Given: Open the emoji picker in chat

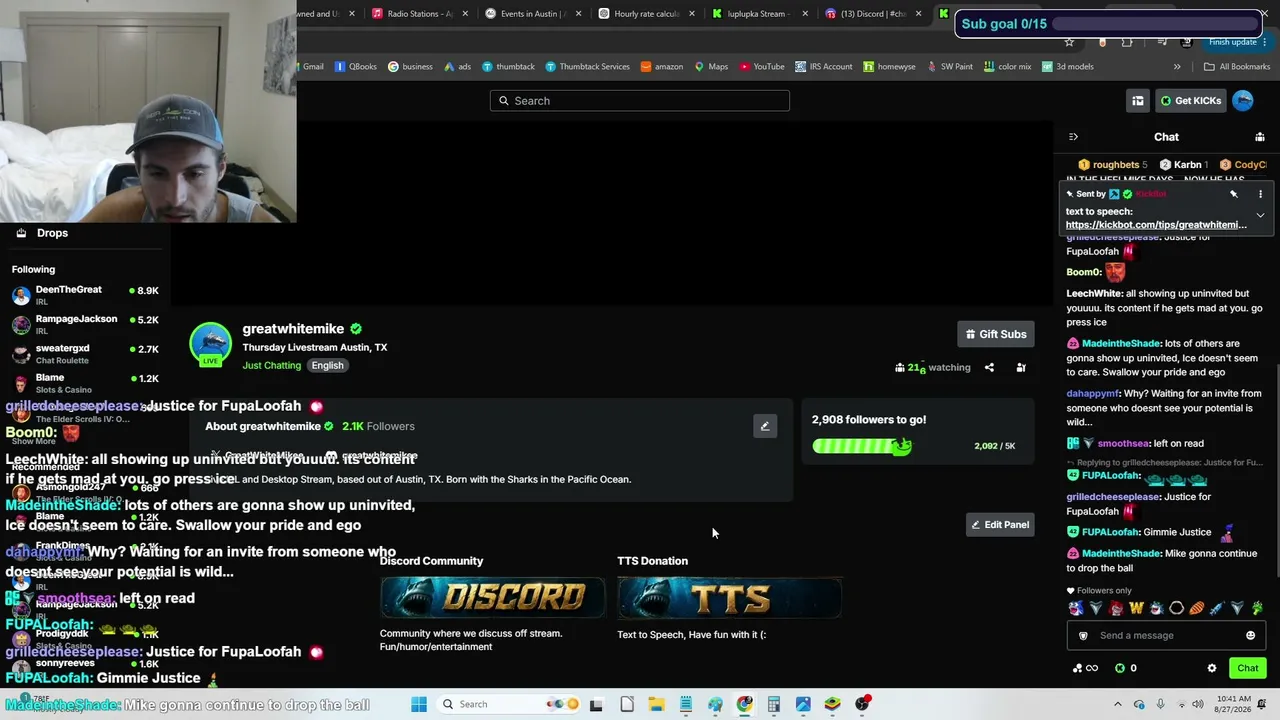Looking at the screenshot, I should point(1250,636).
